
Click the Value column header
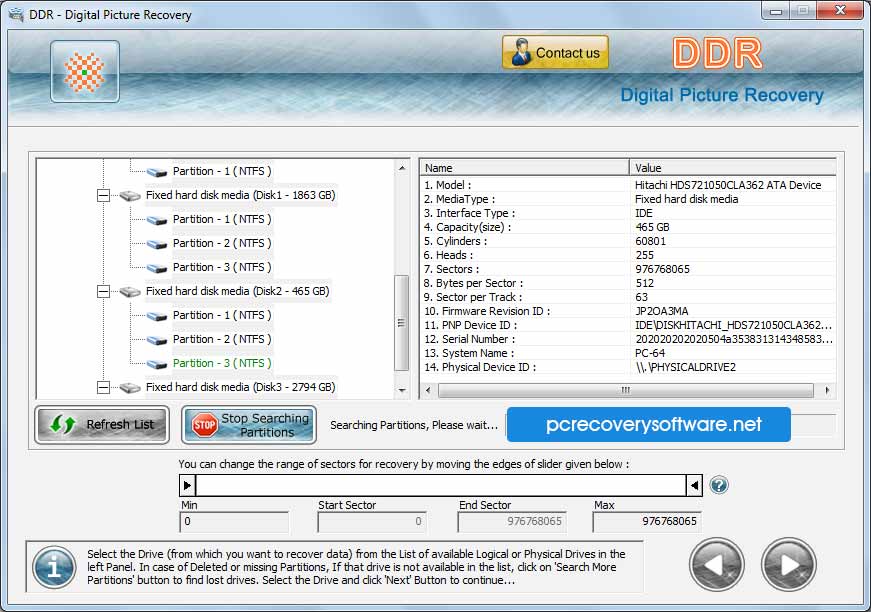(x=733, y=168)
